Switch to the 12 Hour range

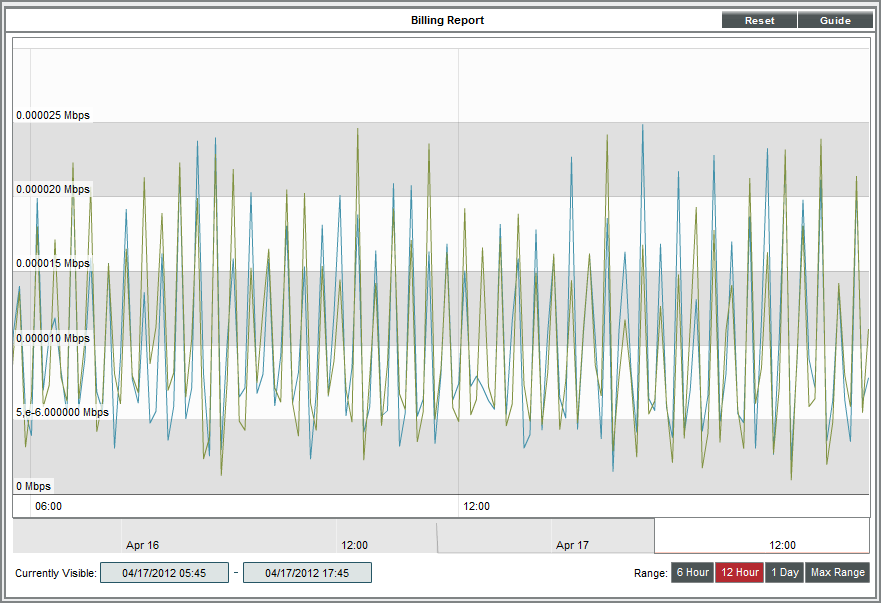(739, 573)
